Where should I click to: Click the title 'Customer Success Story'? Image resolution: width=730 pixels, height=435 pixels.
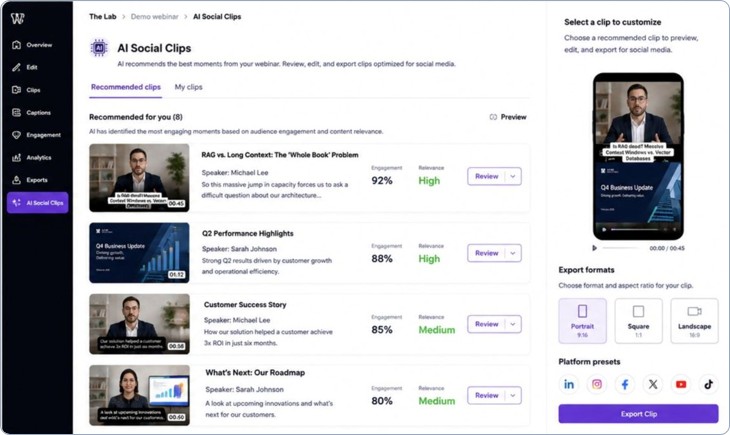click(245, 305)
